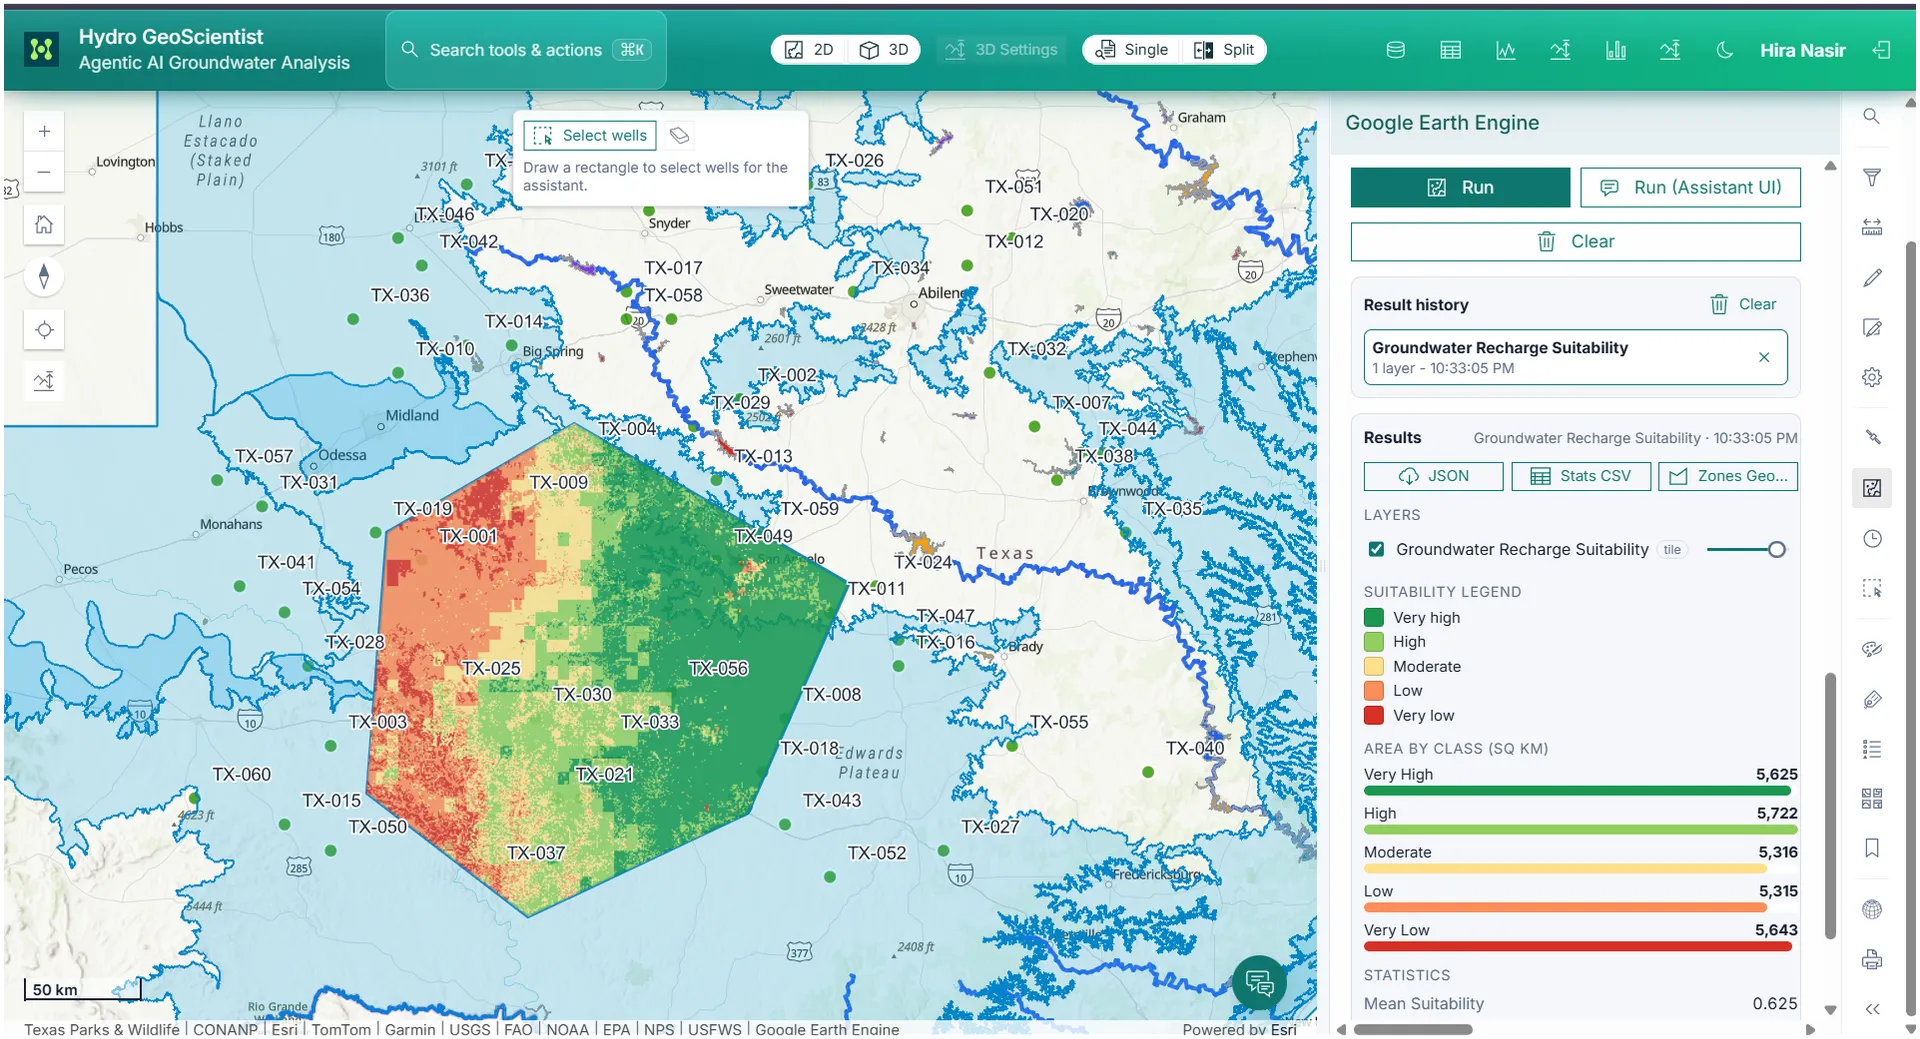1920x1039 pixels.
Task: Open the Earth Engine map analysis icon in sidebar
Action: 1872,488
